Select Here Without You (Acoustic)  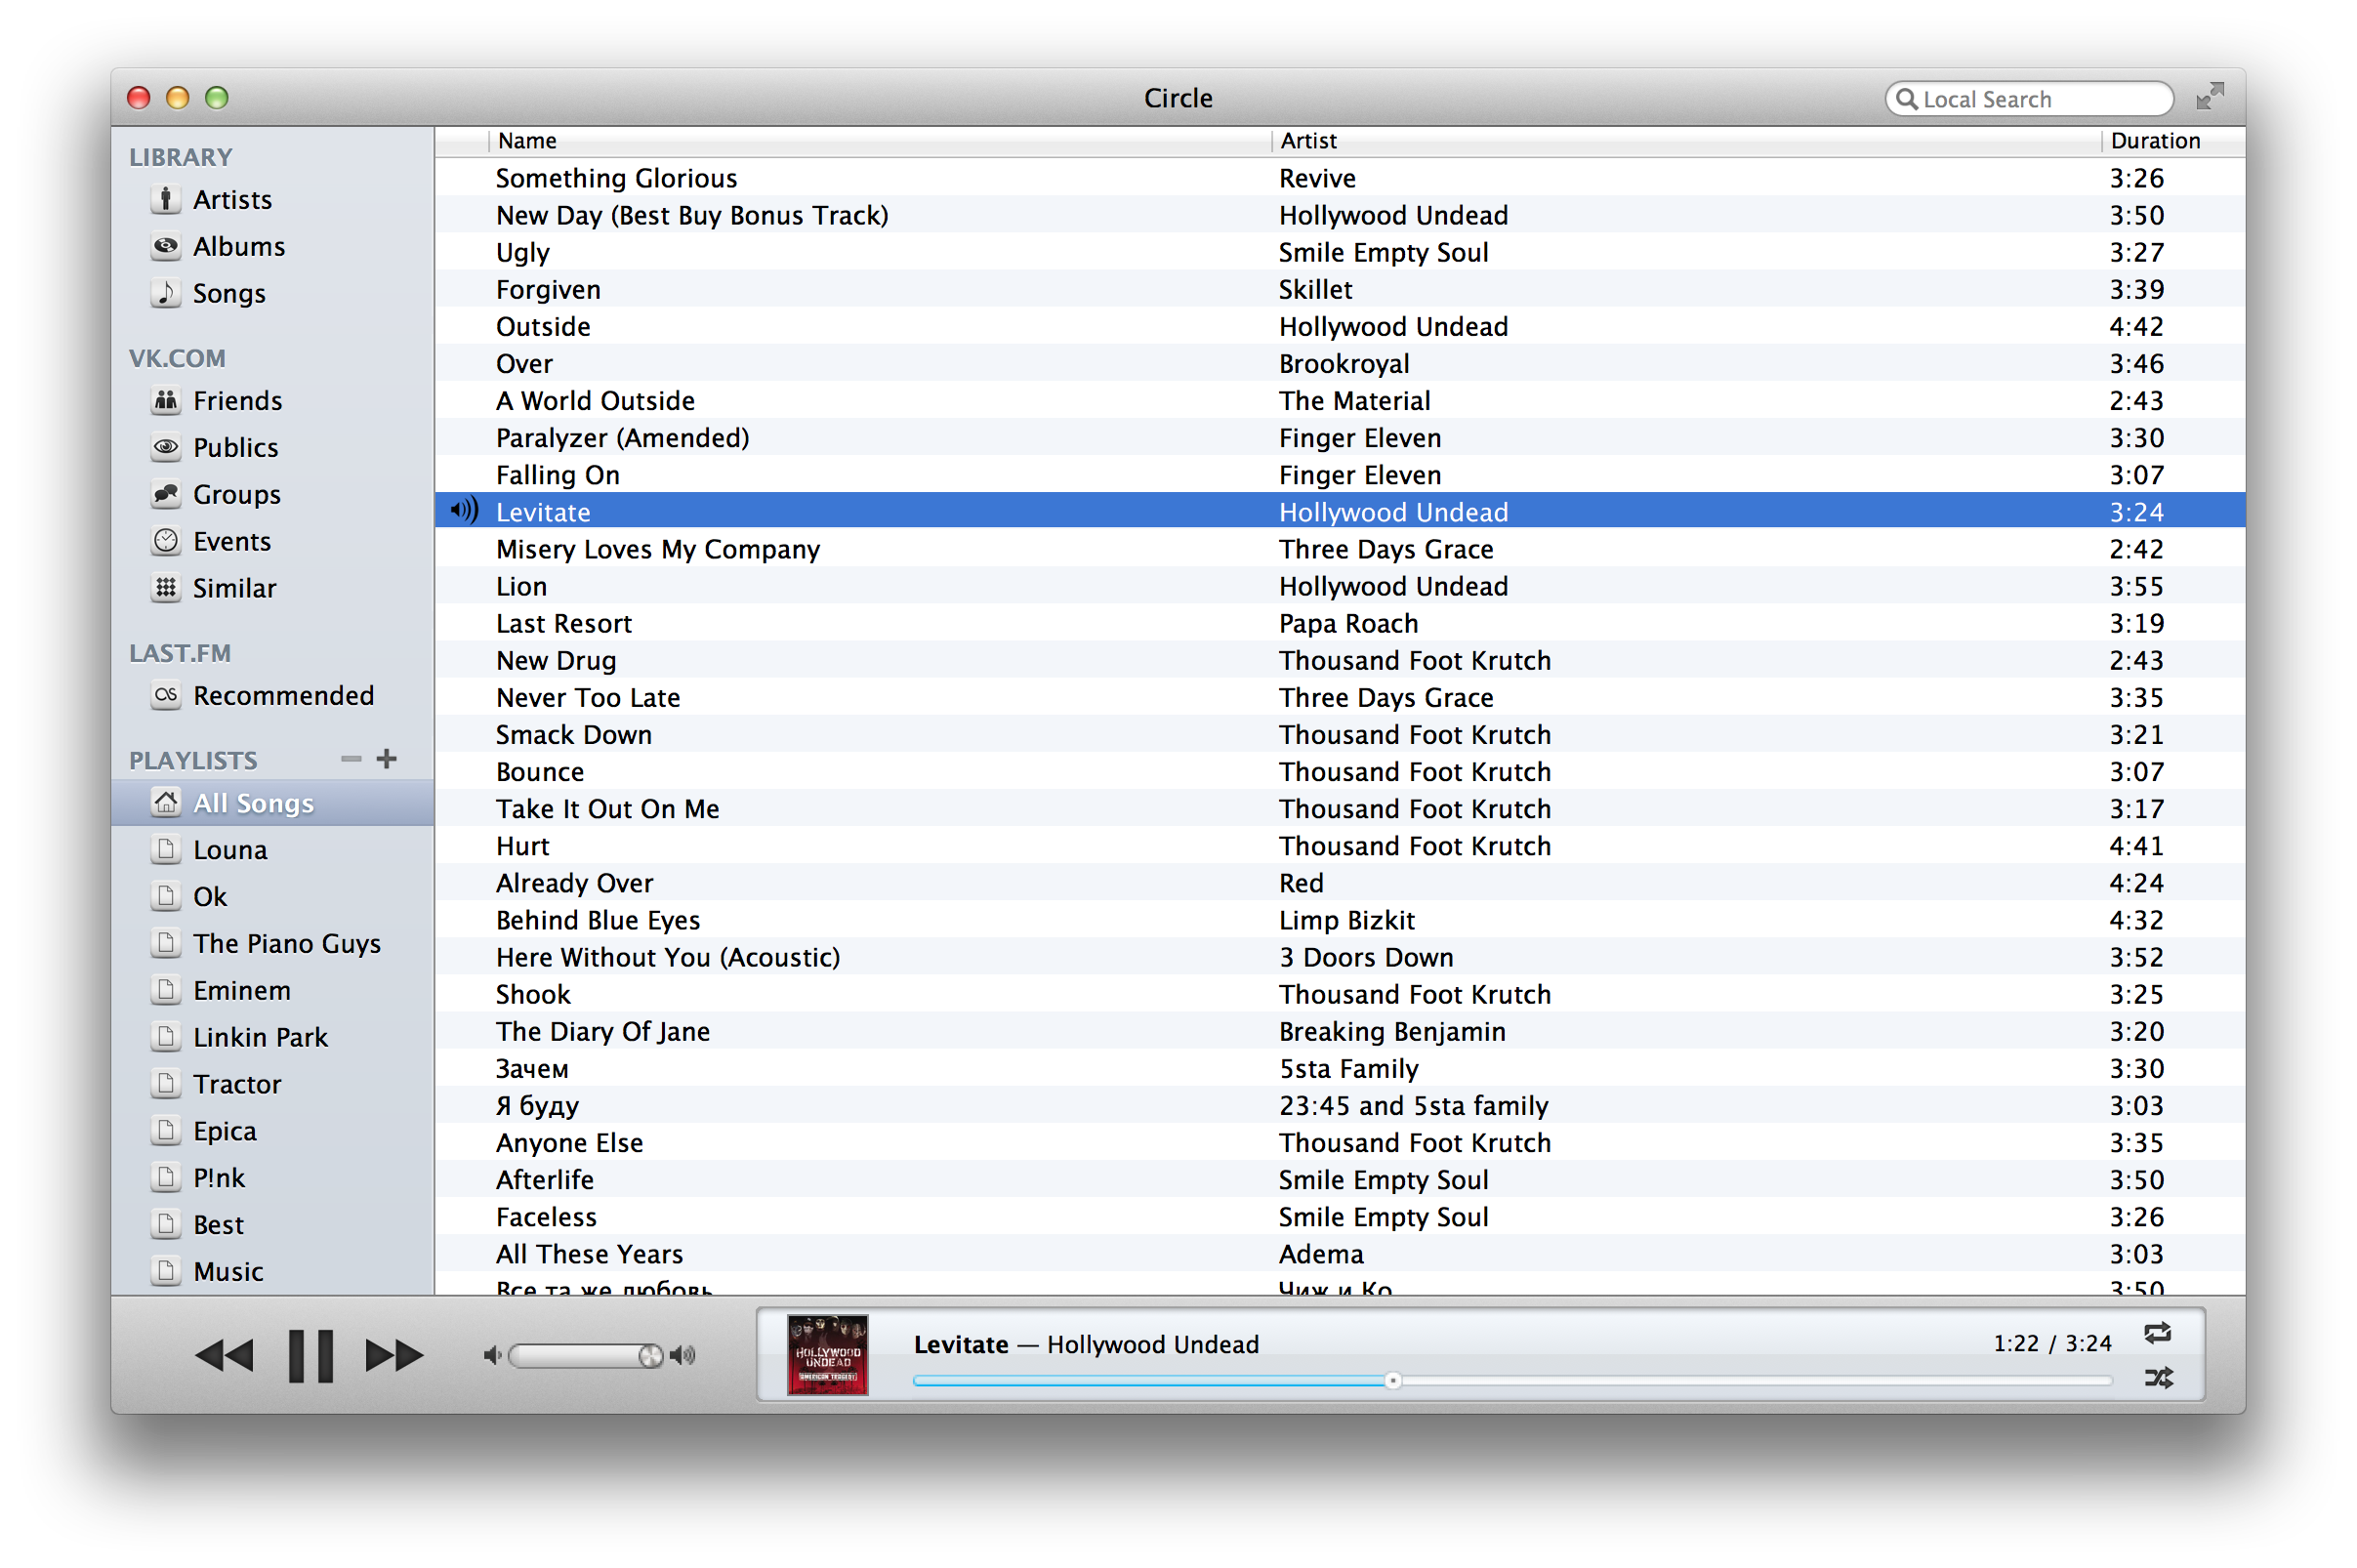[1340, 957]
